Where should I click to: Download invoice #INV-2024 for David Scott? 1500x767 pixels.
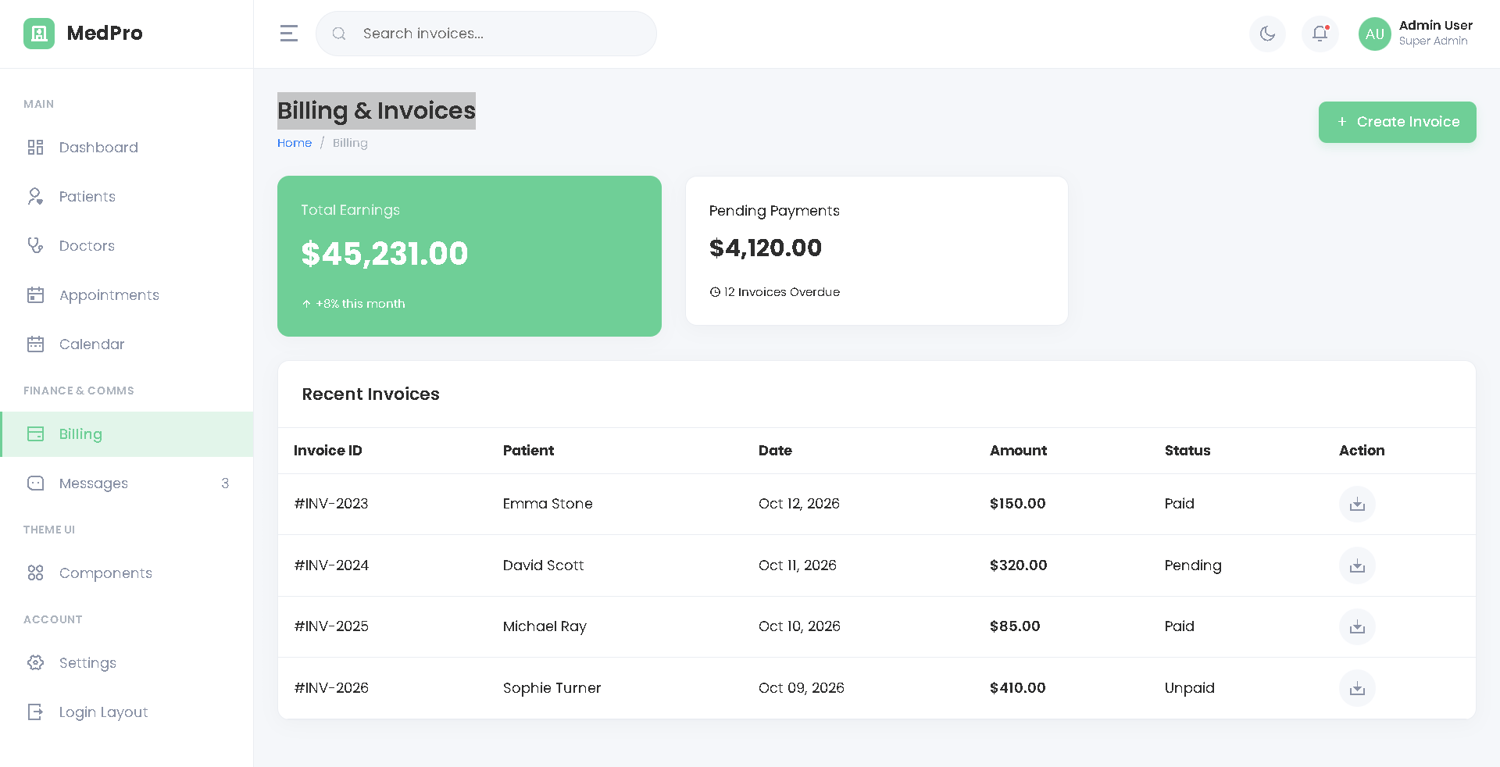pos(1357,566)
